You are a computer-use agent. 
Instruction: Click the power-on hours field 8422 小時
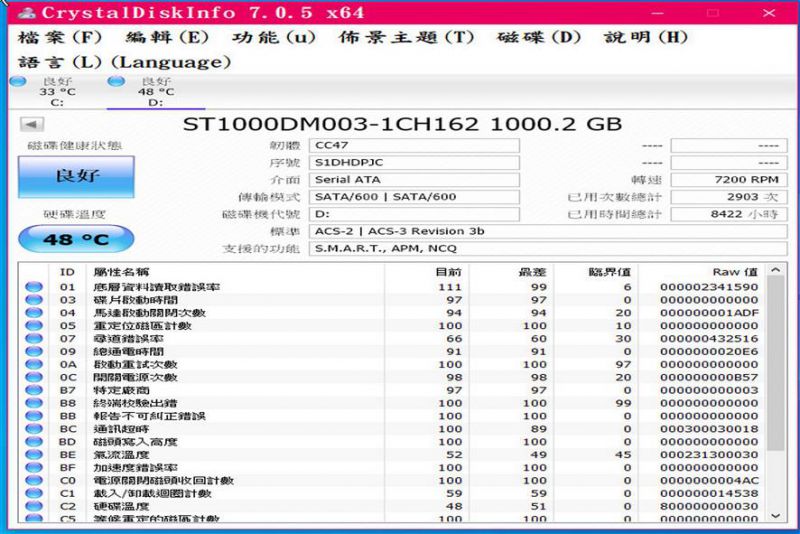[729, 214]
